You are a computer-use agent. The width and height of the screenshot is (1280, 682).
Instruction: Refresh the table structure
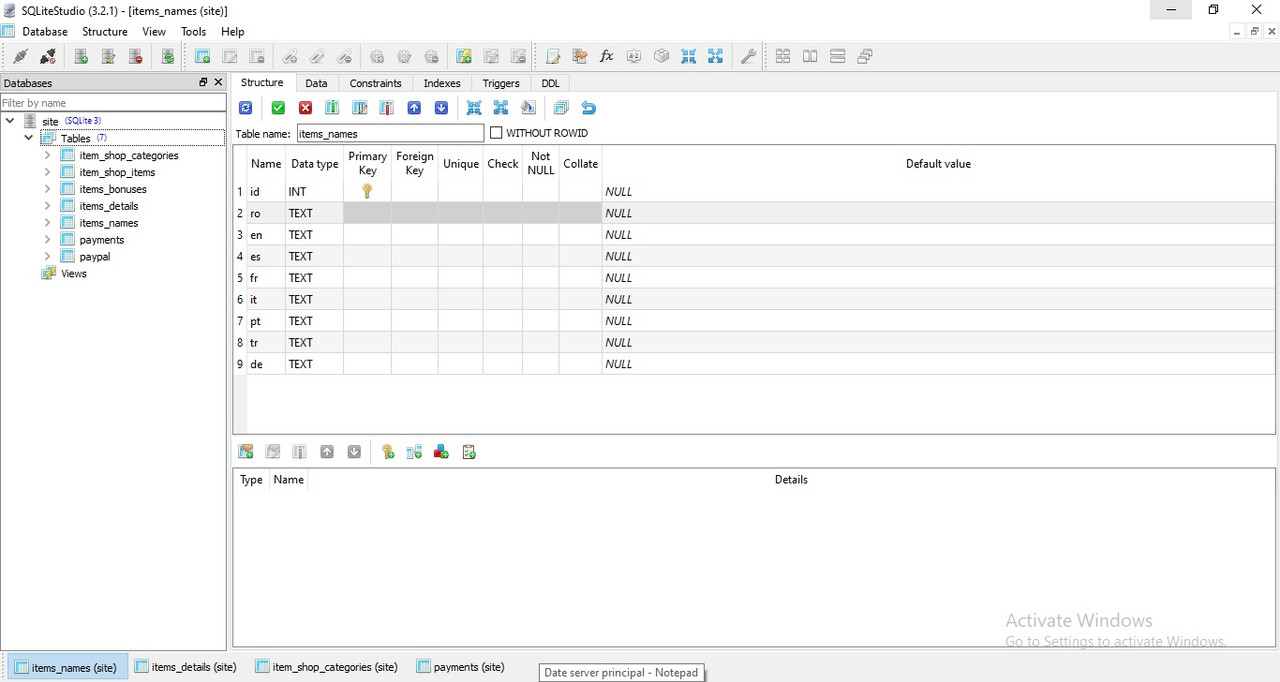click(246, 108)
